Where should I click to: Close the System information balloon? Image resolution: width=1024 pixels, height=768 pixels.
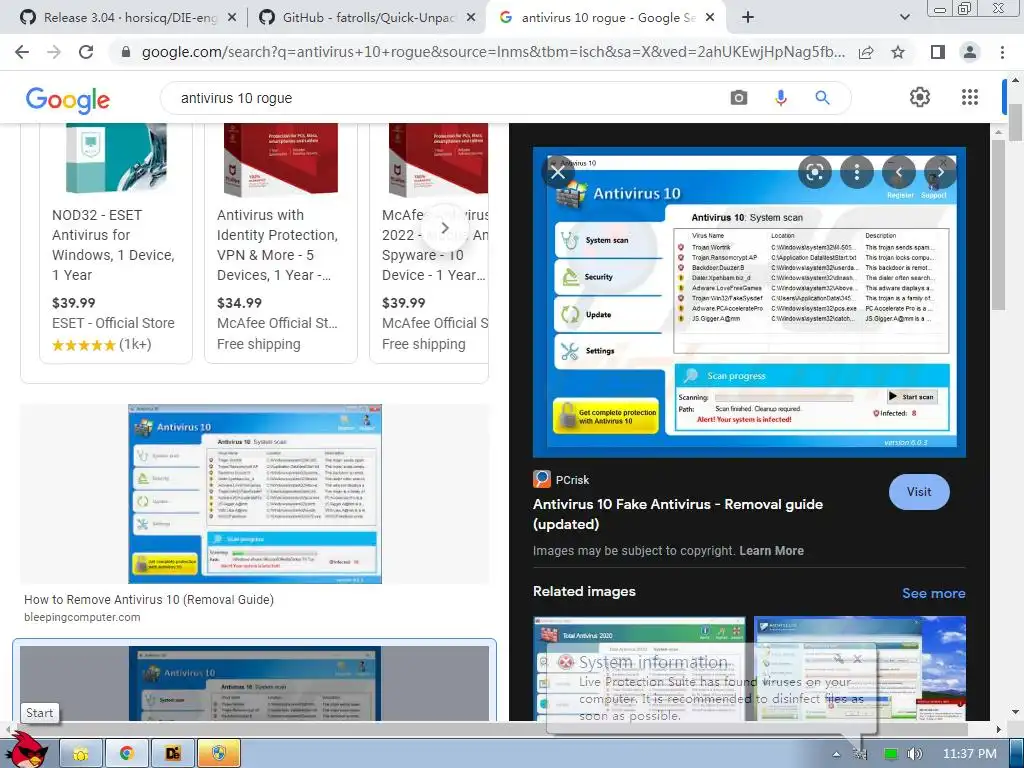tap(857, 660)
